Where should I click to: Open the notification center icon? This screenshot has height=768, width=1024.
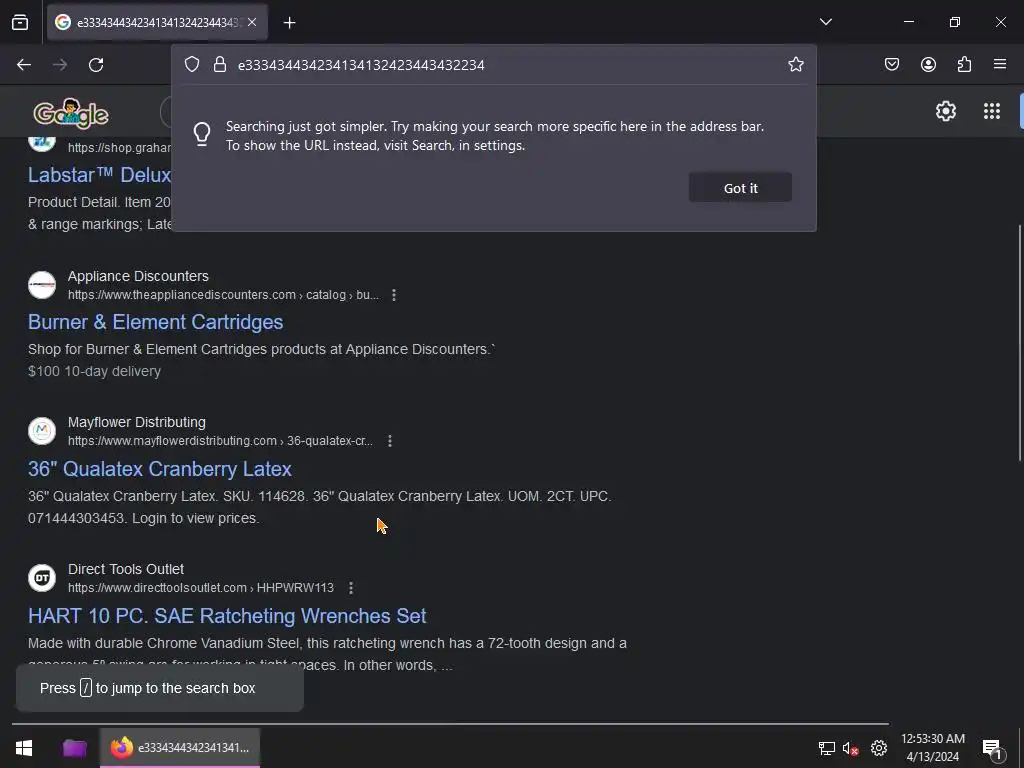point(992,749)
